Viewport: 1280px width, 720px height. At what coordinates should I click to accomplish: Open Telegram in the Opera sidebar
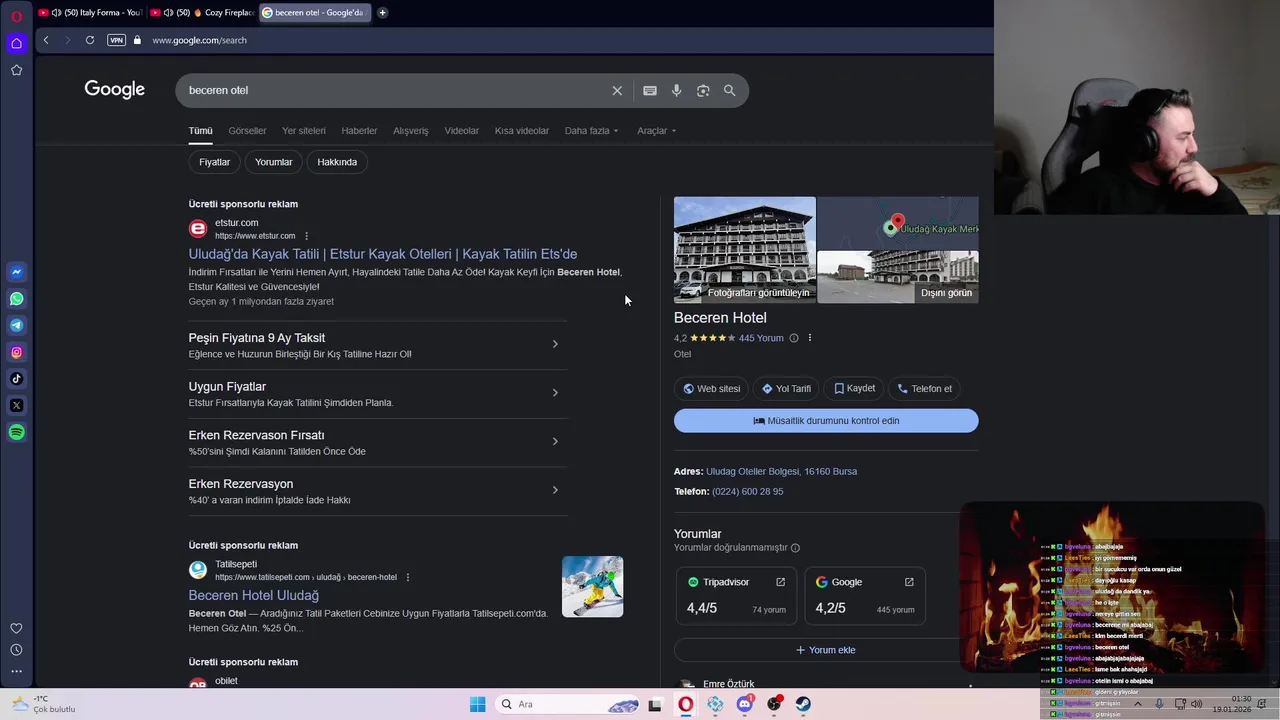[x=16, y=325]
